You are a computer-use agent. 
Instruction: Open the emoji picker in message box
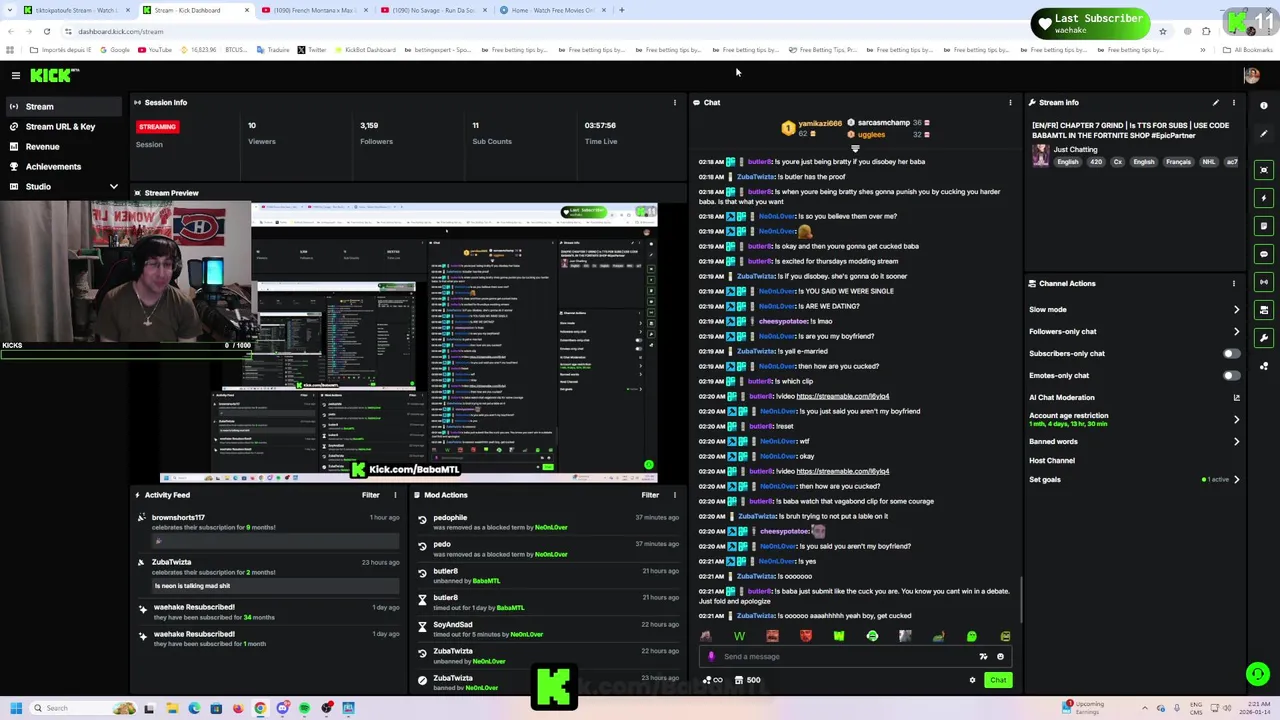pos(1000,657)
